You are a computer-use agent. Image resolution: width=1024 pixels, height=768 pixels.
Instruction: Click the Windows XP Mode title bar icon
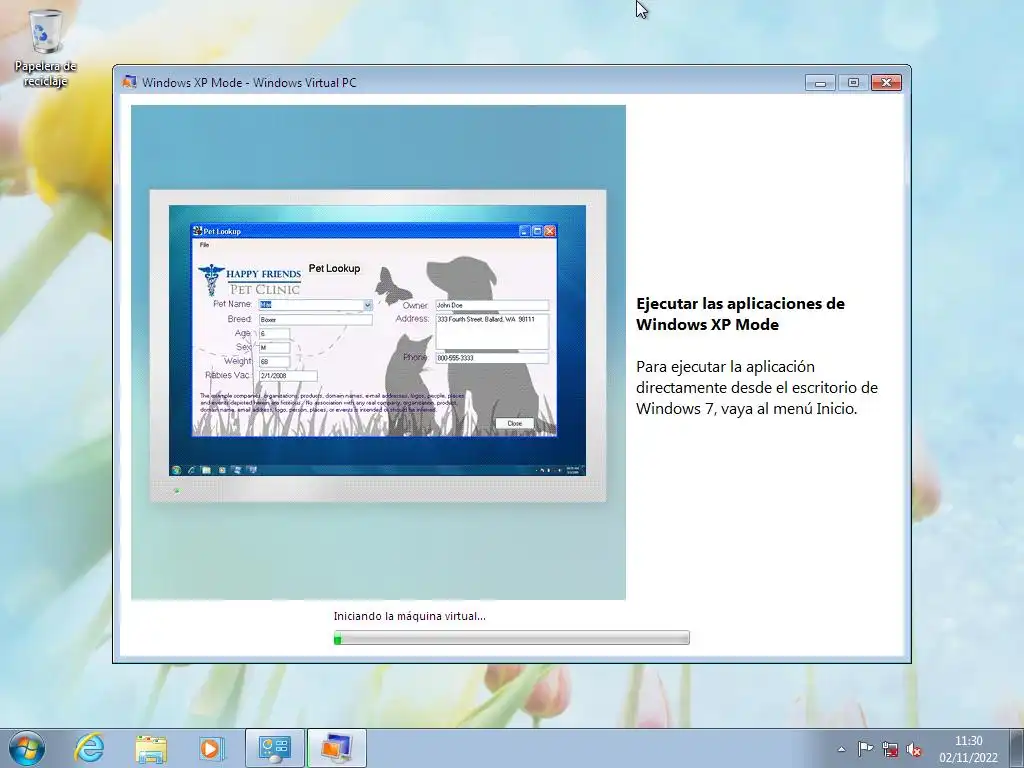tap(129, 82)
